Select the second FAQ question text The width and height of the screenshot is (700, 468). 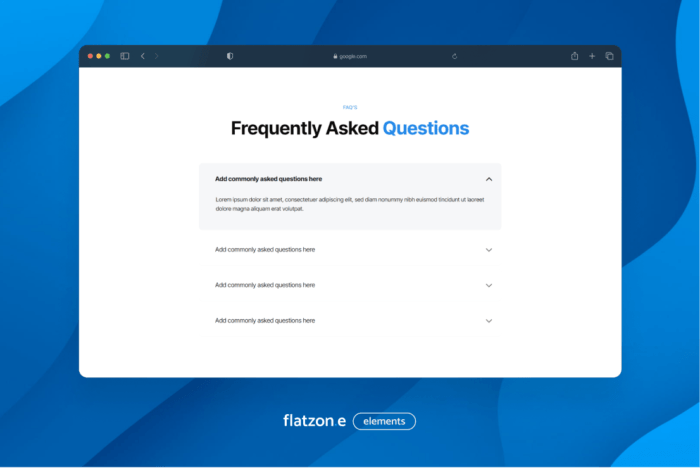tap(265, 250)
